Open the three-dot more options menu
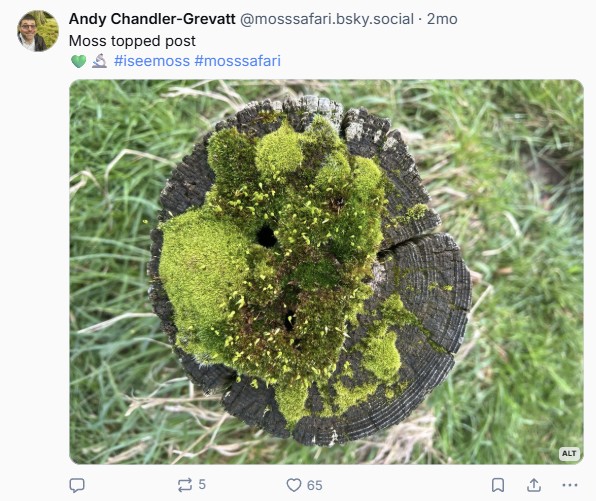Viewport: 596px width, 501px height. tap(569, 485)
